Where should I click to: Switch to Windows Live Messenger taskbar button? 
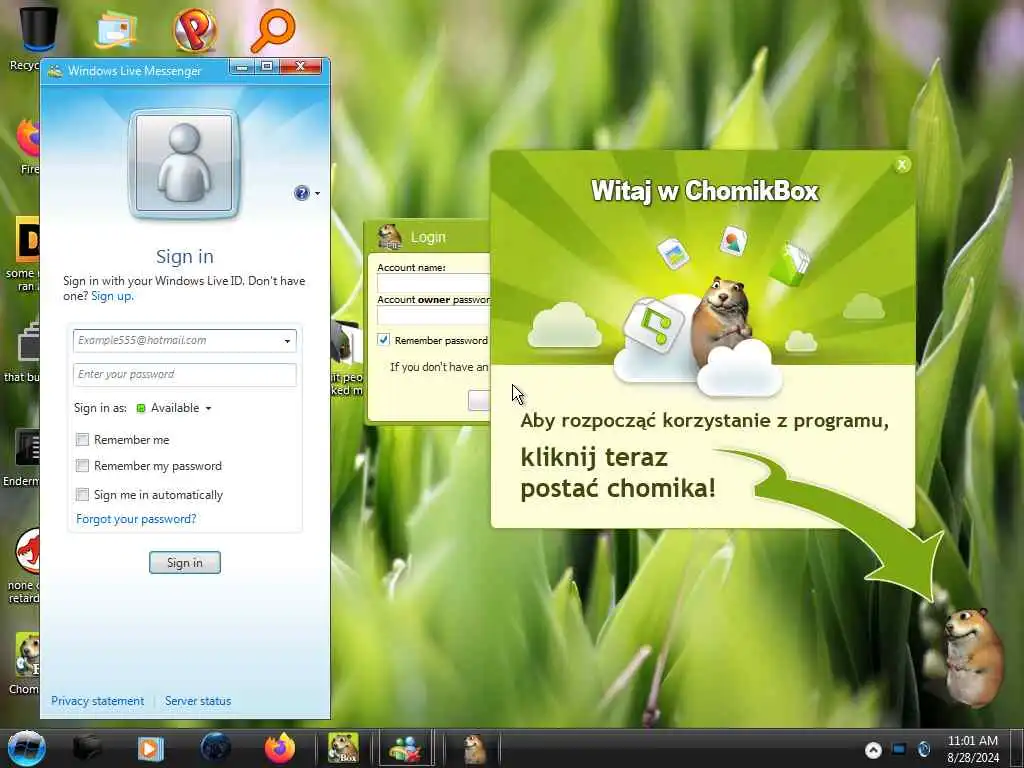[x=405, y=748]
